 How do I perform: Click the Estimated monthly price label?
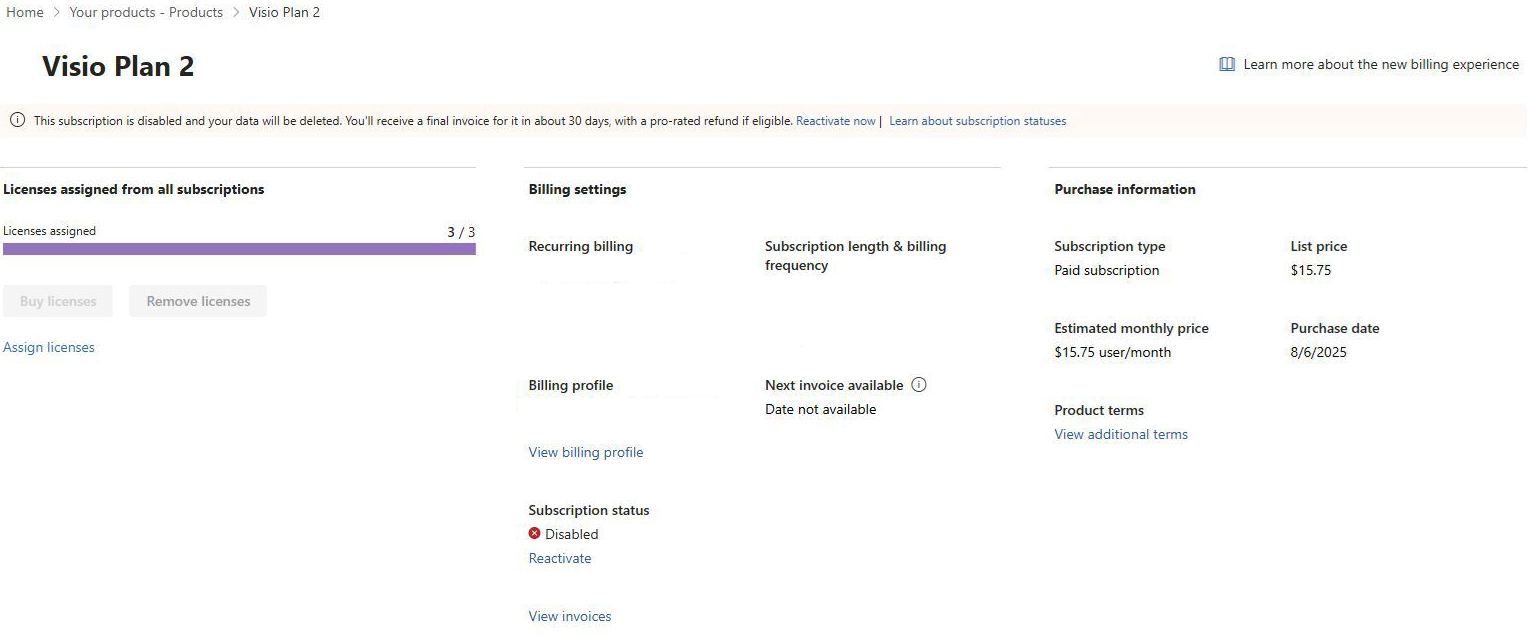tap(1132, 329)
